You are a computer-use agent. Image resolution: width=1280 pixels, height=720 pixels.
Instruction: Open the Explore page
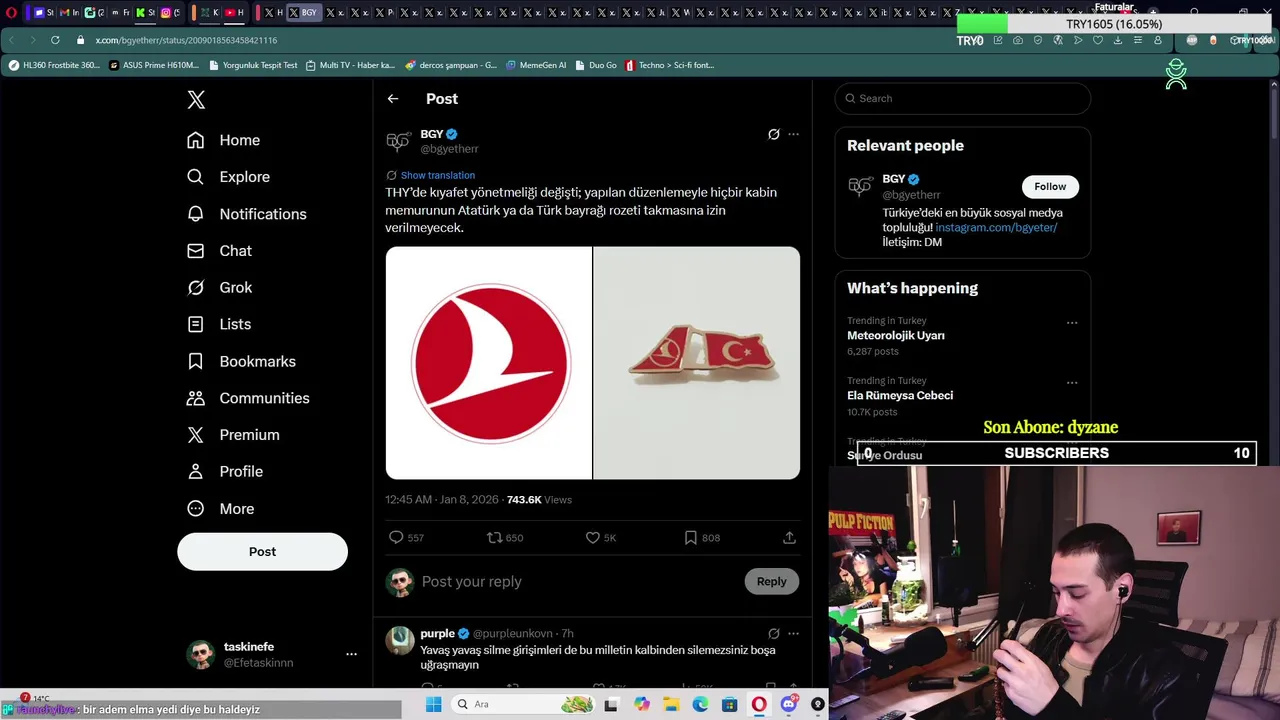228,177
